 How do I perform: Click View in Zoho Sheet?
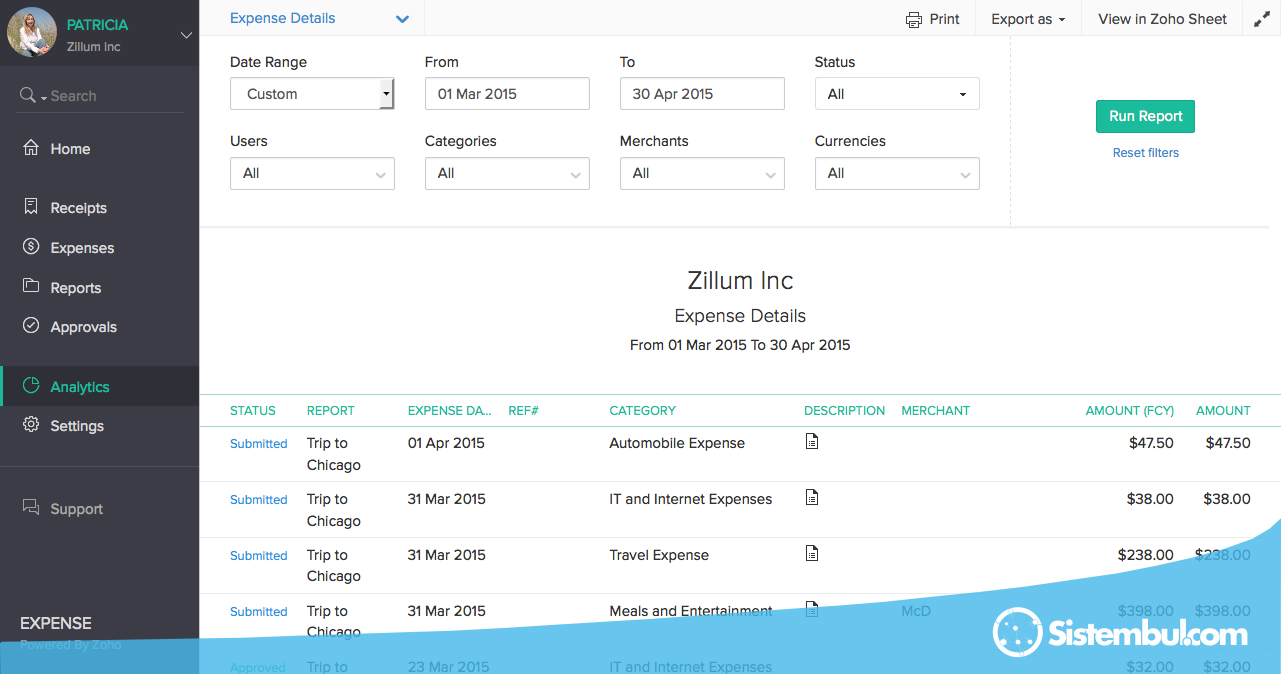pyautogui.click(x=1162, y=19)
